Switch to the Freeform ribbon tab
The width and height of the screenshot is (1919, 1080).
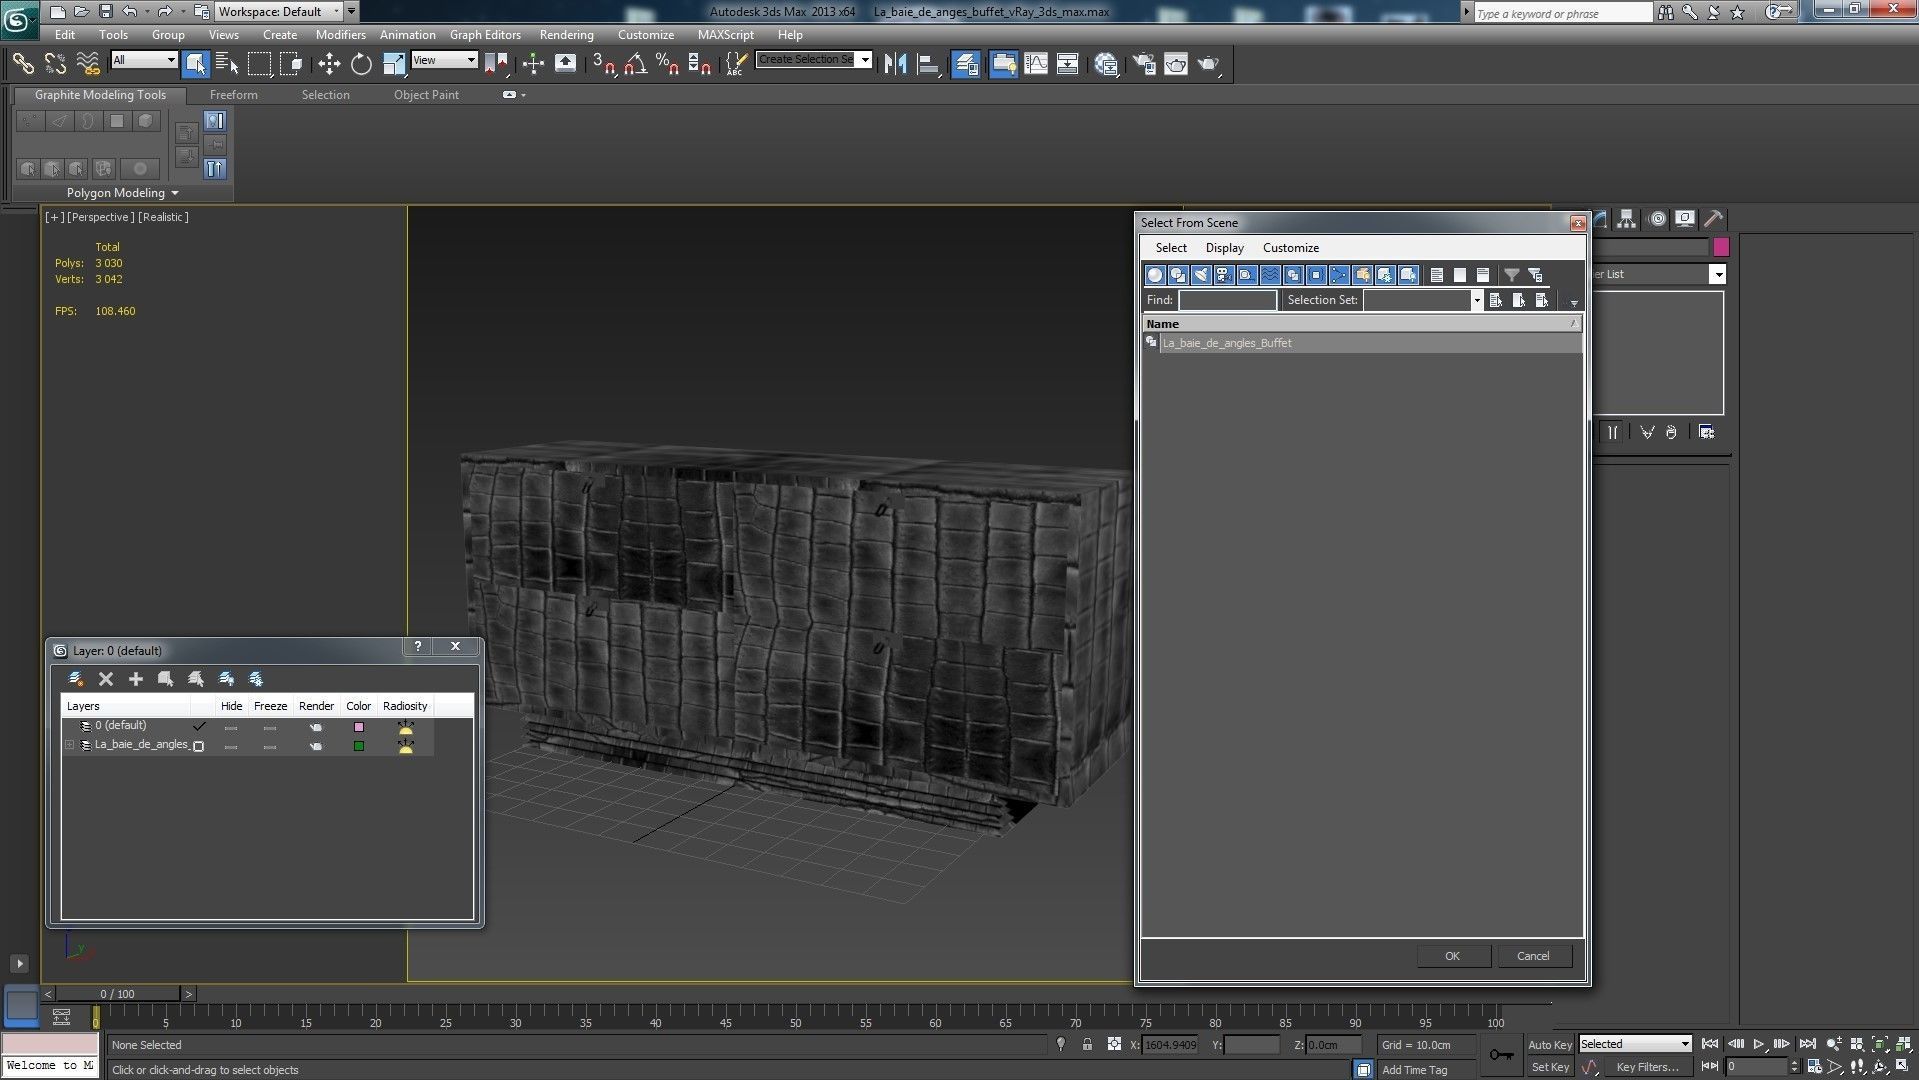pos(233,95)
